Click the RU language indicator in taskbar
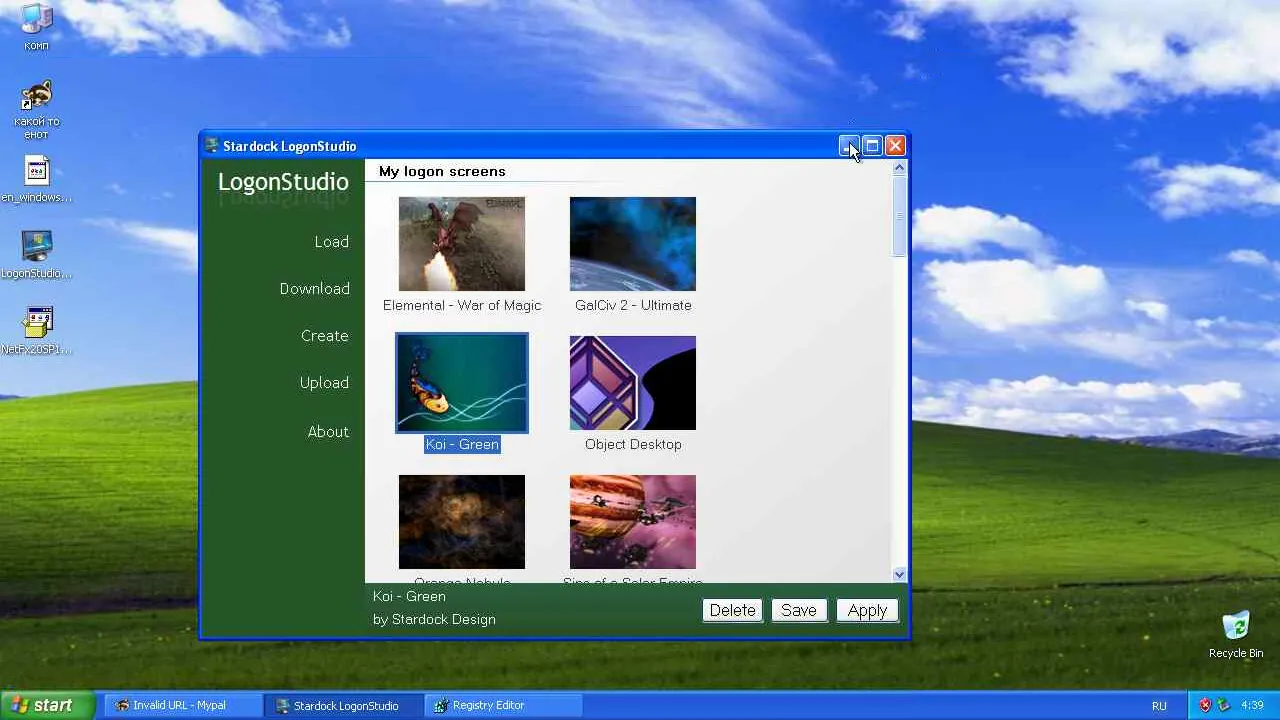Image resolution: width=1280 pixels, height=720 pixels. (1159, 705)
